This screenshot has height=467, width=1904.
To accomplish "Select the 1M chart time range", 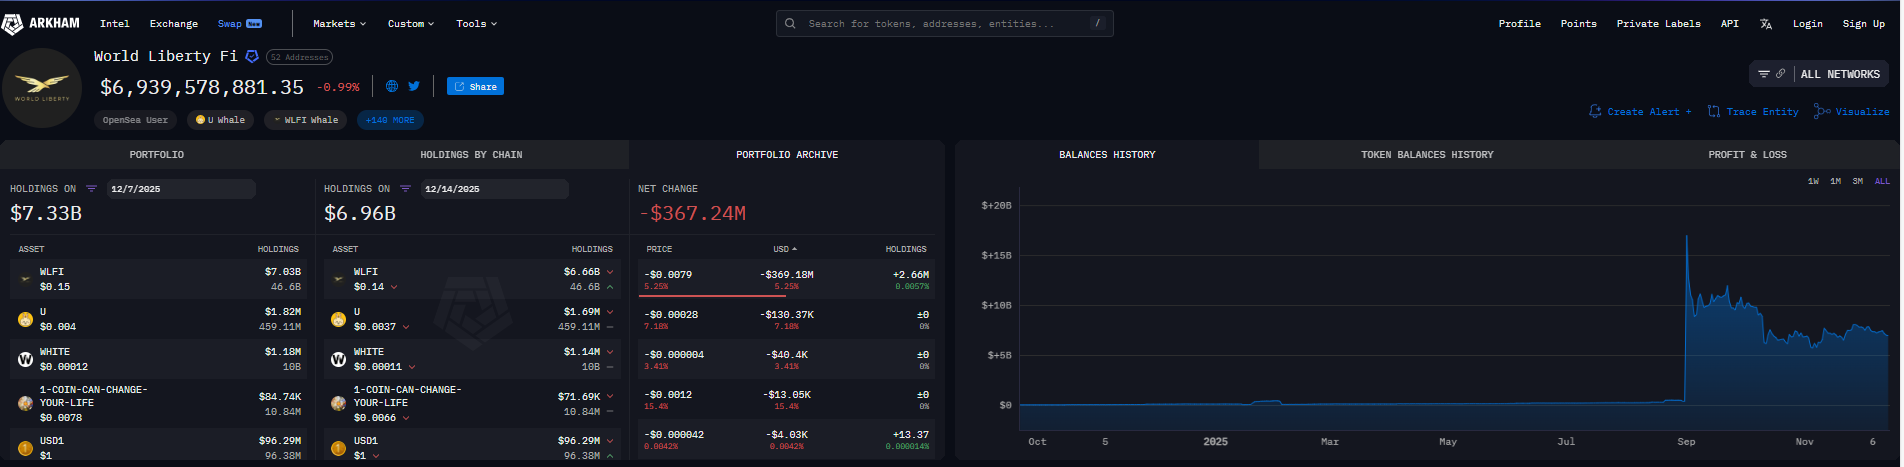I will pyautogui.click(x=1835, y=181).
